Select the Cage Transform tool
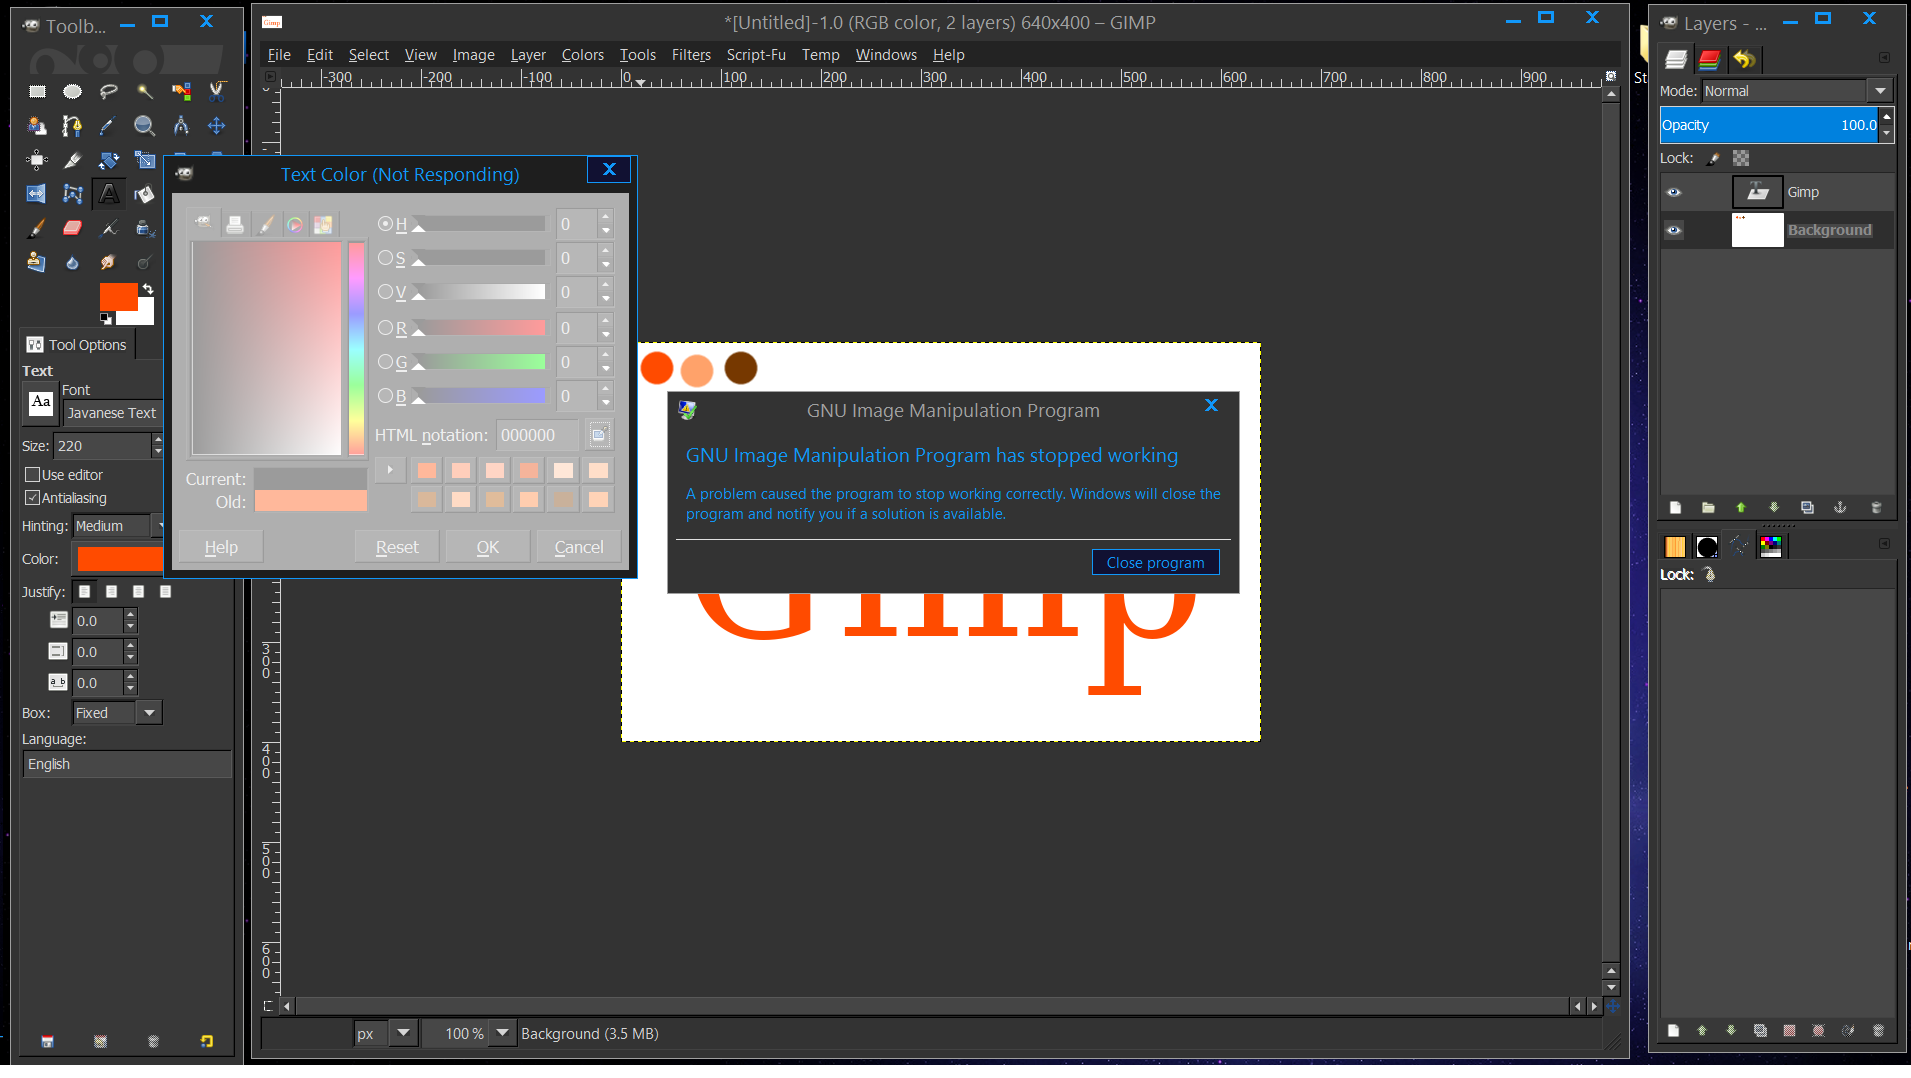The image size is (1911, 1078). 73,194
